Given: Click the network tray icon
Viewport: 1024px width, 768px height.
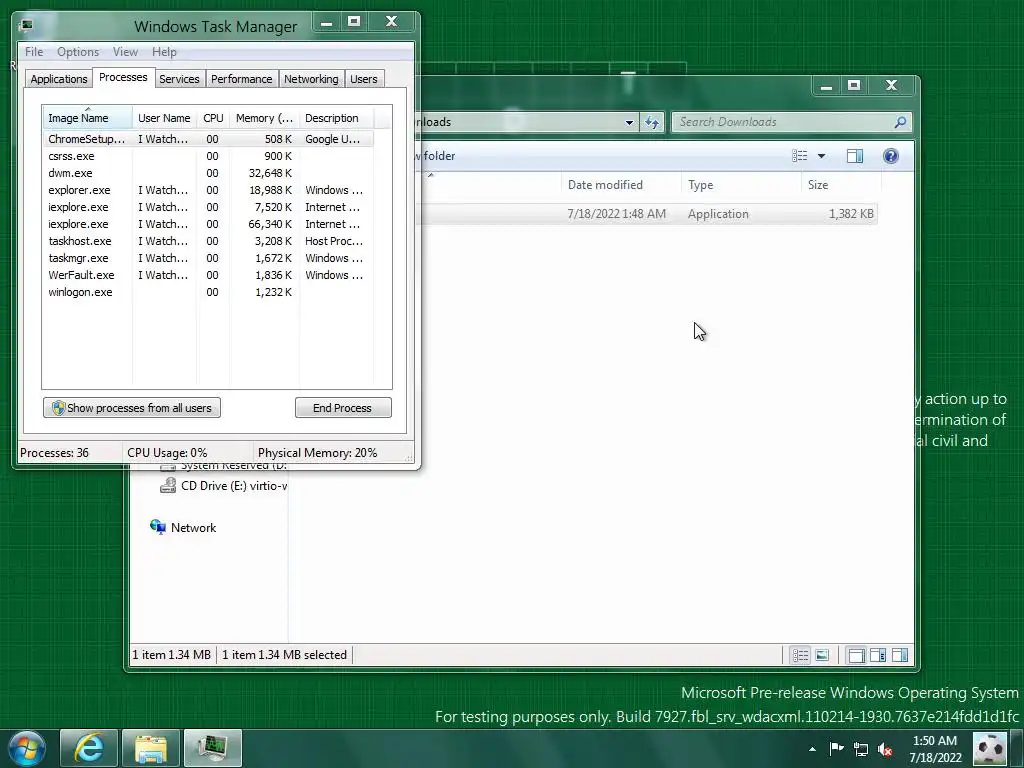Looking at the screenshot, I should 861,750.
